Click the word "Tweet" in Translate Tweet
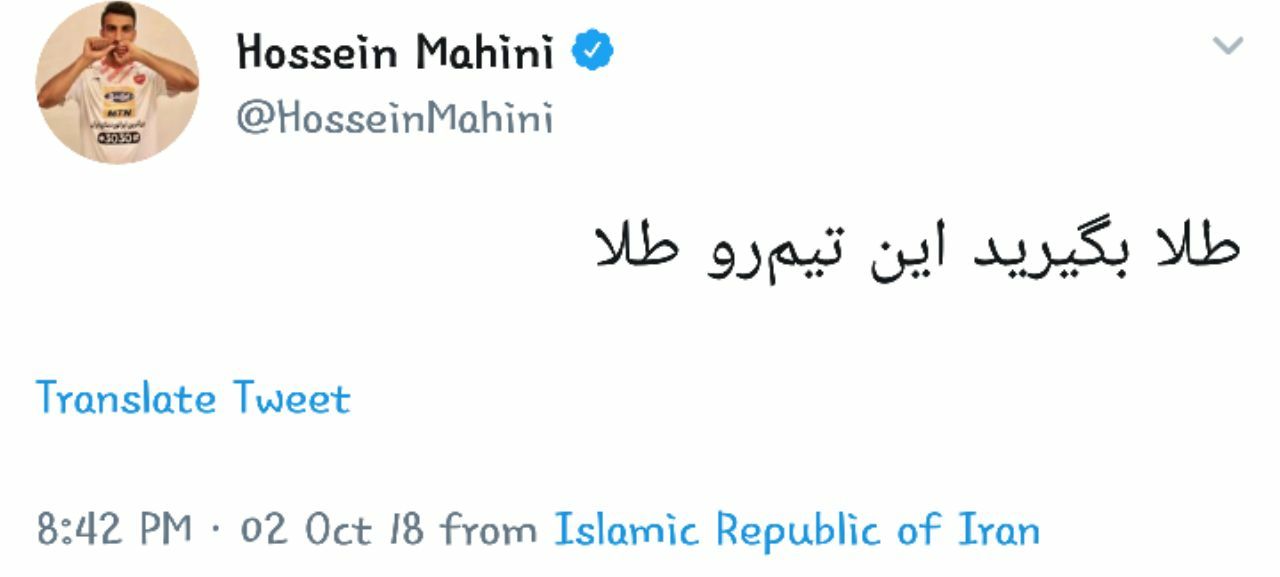 pyautogui.click(x=292, y=399)
